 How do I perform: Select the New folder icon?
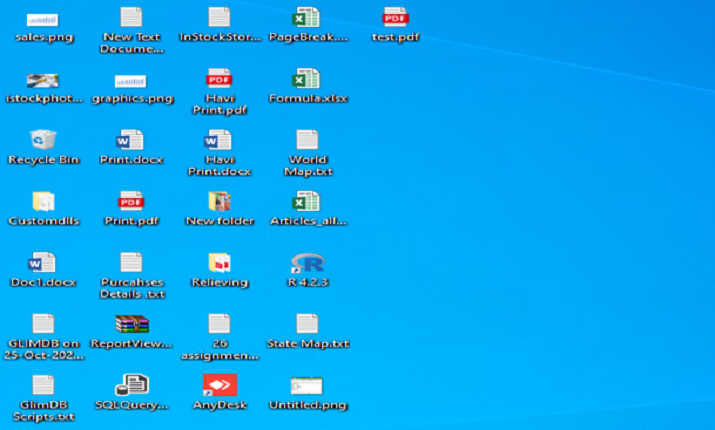(x=219, y=201)
